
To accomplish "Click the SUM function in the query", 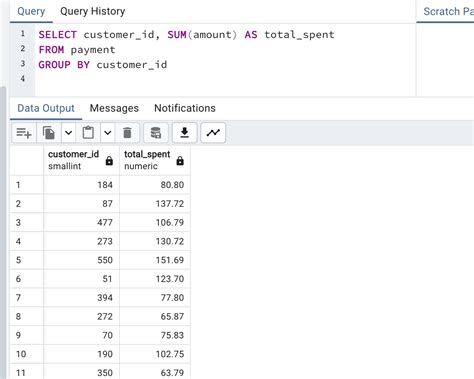I will (x=177, y=35).
